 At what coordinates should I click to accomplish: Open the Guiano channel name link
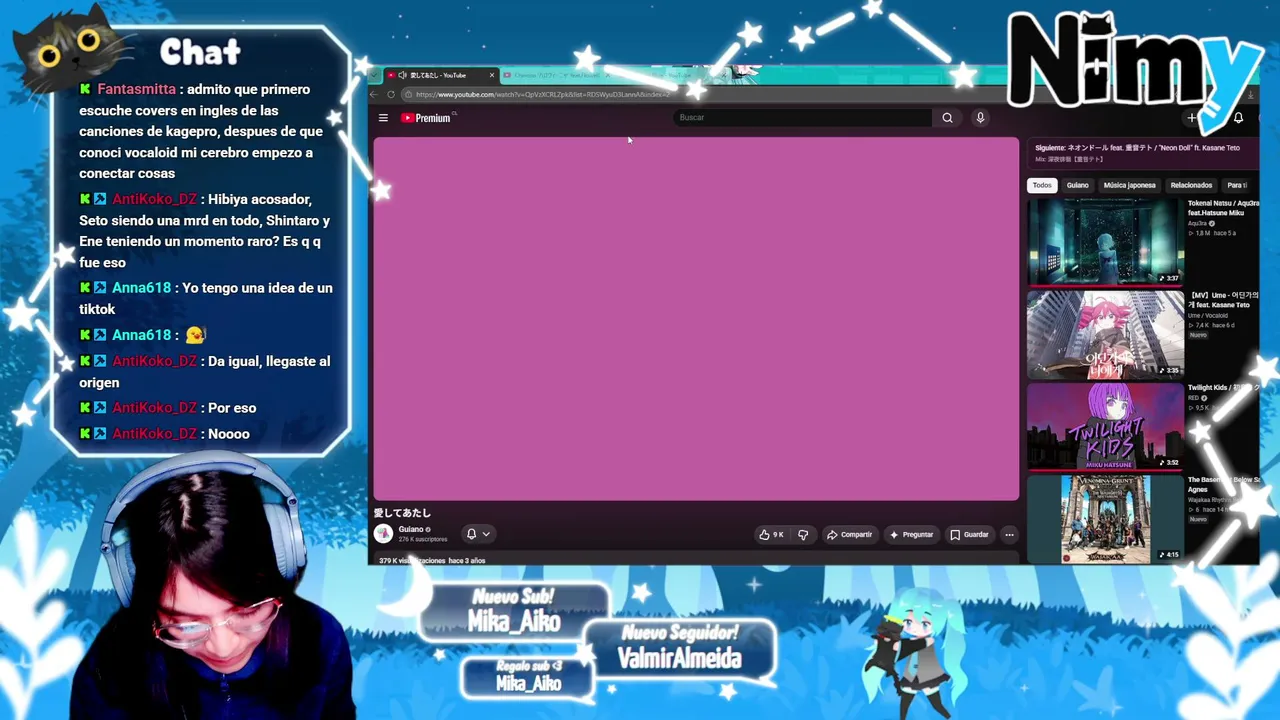click(411, 529)
